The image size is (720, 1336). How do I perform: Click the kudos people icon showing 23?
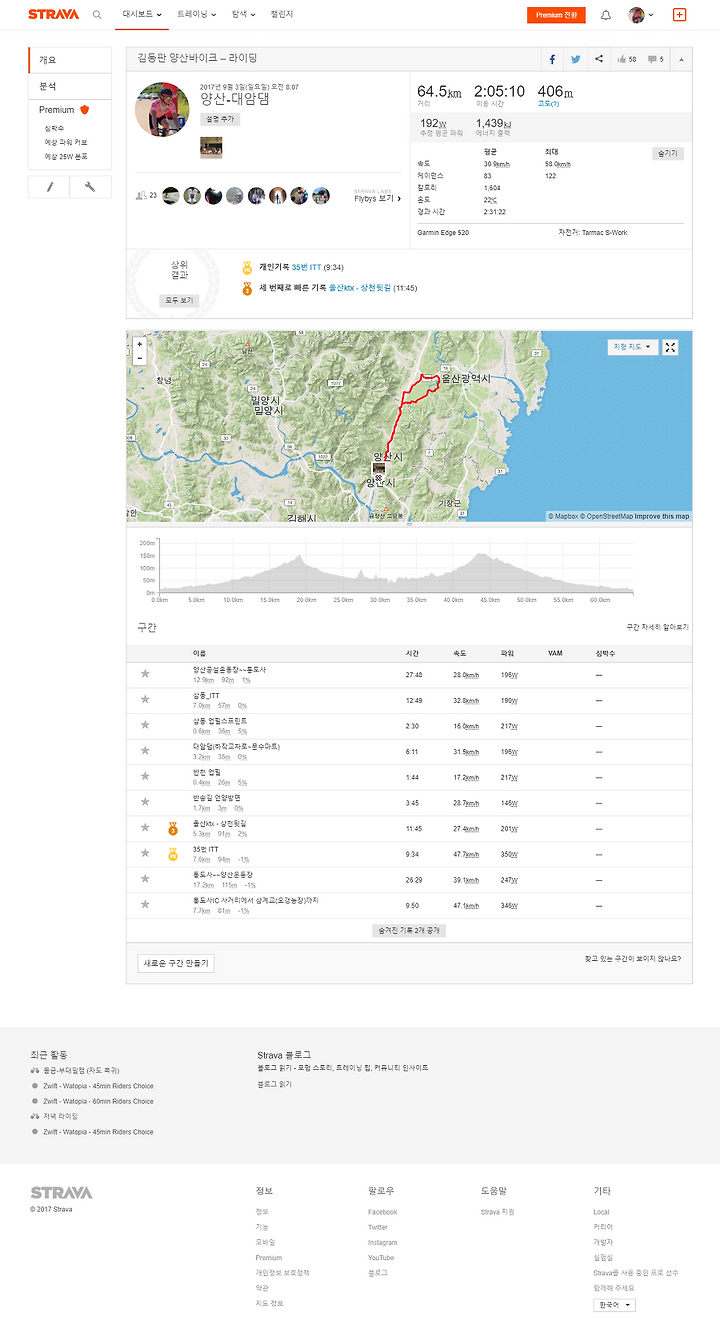point(141,196)
